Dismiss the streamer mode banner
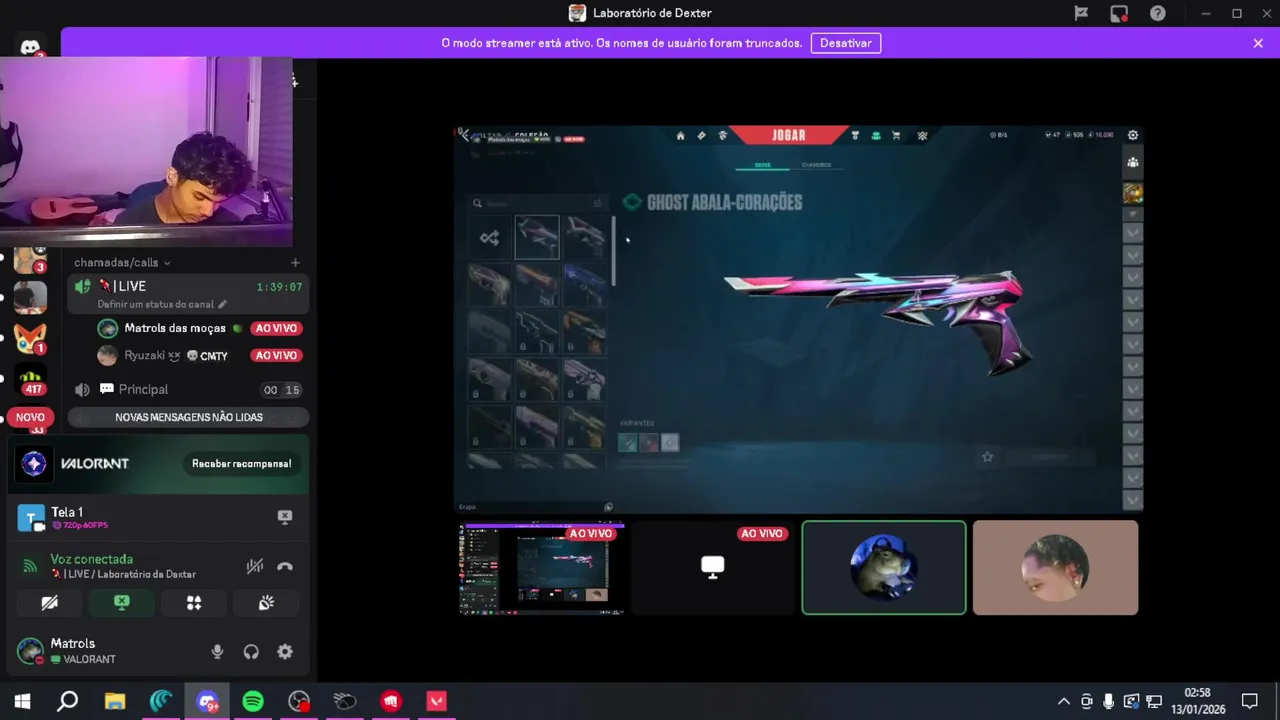Screen dimensions: 1280x720 pyautogui.click(x=1258, y=43)
